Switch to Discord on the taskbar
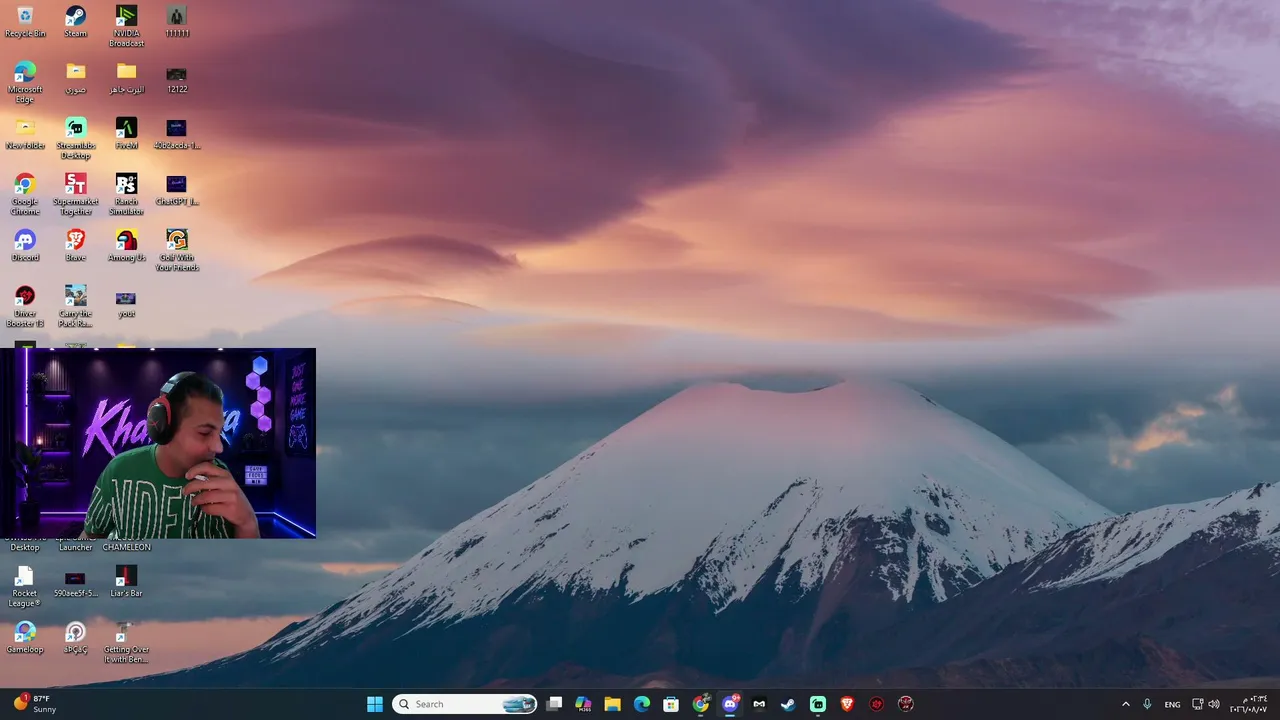This screenshot has height=720, width=1280. [730, 704]
